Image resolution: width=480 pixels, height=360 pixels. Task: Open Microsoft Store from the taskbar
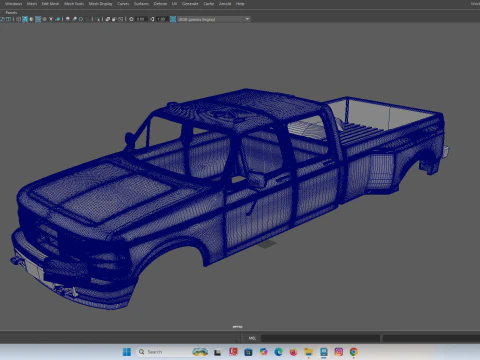coord(248,352)
